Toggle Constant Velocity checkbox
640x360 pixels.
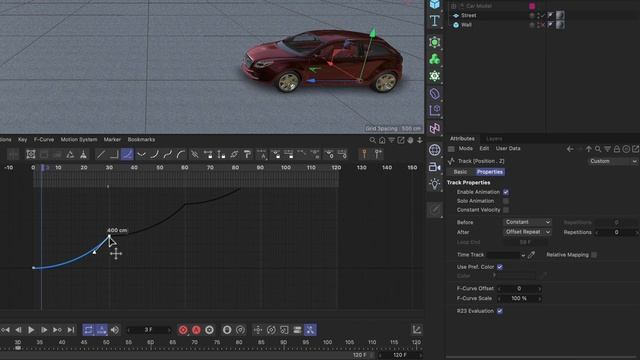[506, 210]
